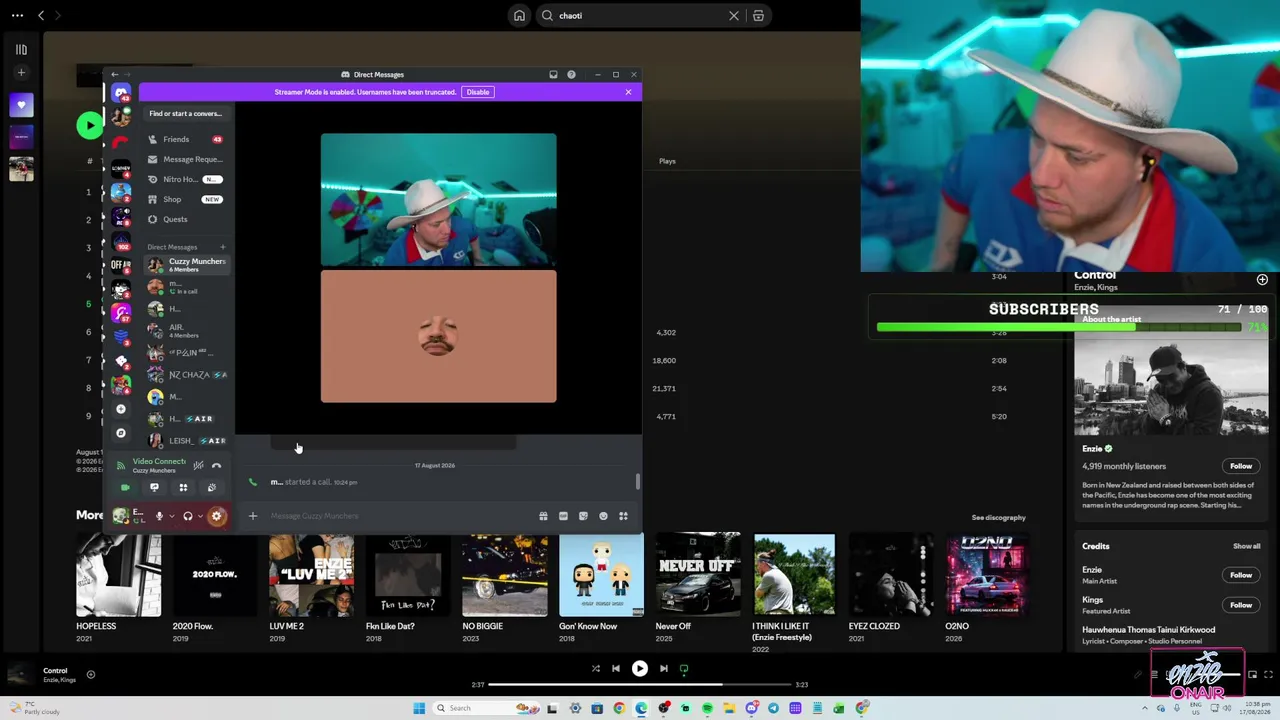1280x720 pixels.
Task: Disable Streamer Mode in Discord banner
Action: pos(478,92)
